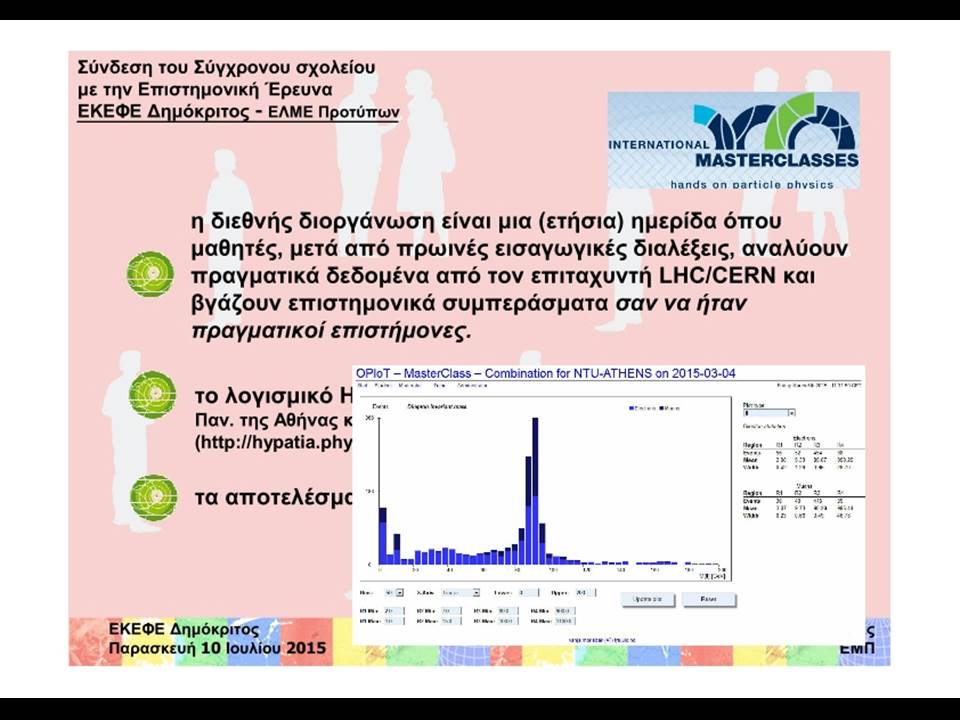Screen dimensions: 960x720
Task: Click the OPloT MasterClass Combination page title
Action: click(546, 373)
